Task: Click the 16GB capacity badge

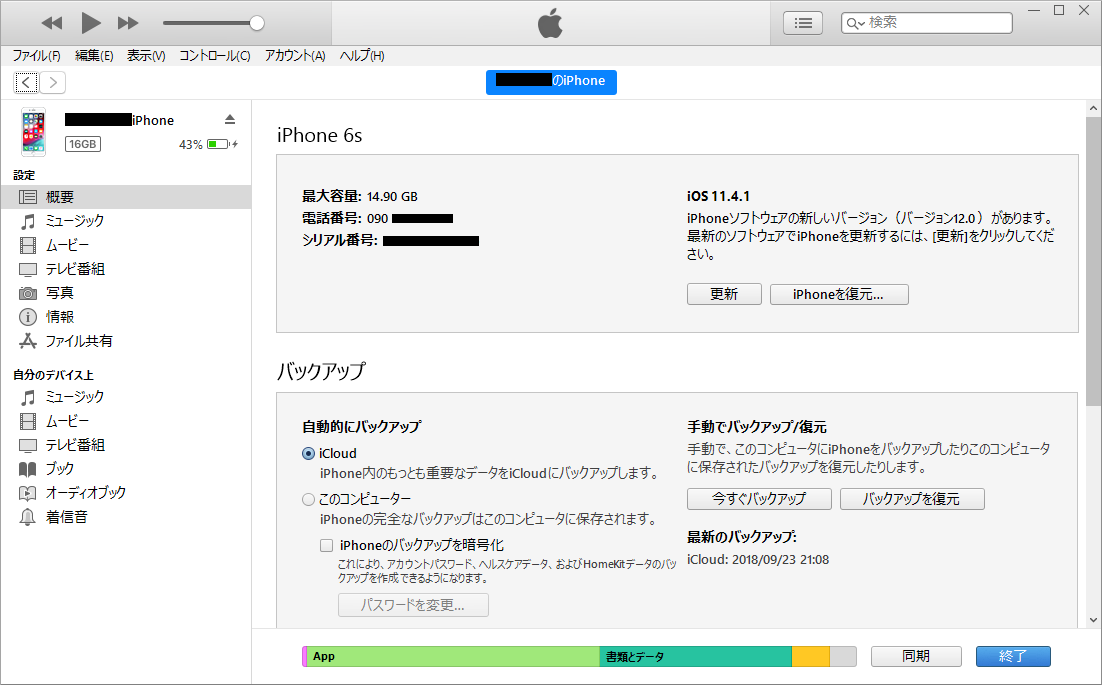Action: click(83, 144)
